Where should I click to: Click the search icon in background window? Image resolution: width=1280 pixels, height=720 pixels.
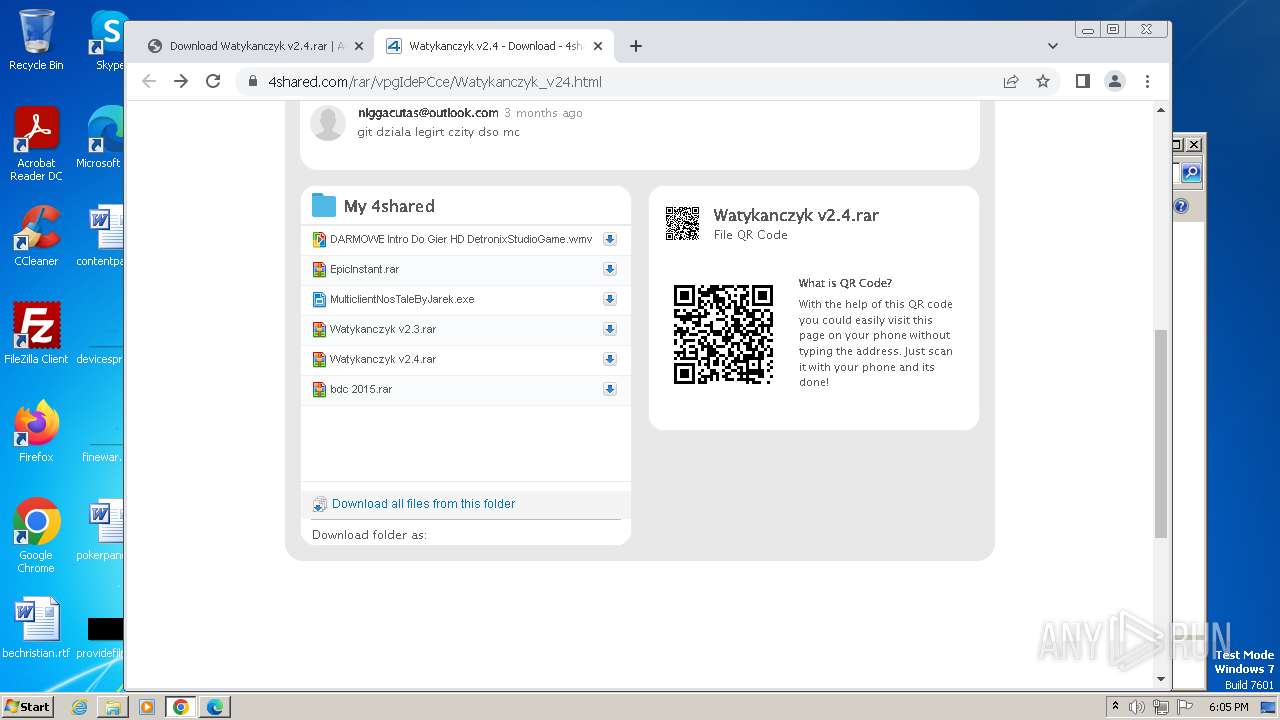1190,173
